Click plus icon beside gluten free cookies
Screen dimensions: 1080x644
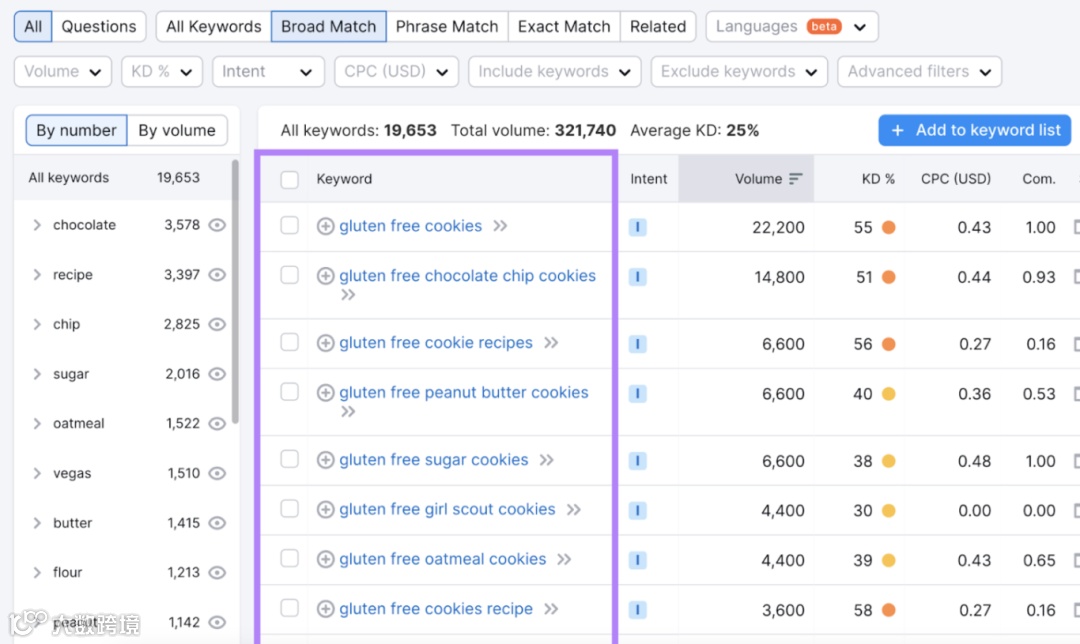pyautogui.click(x=325, y=227)
